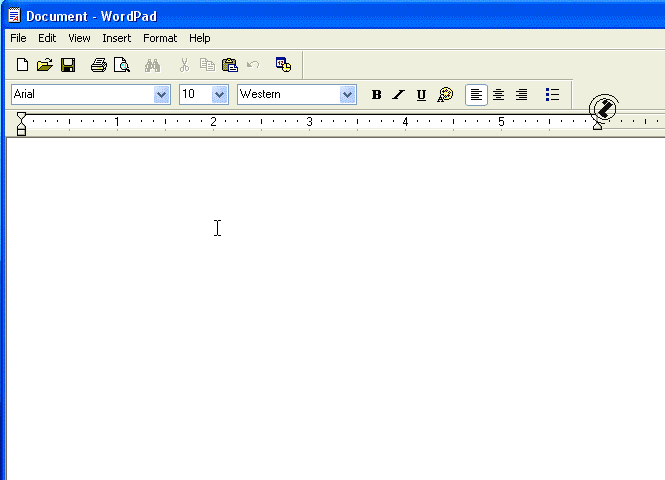The height and width of the screenshot is (480, 665).
Task: Open the Edit menu
Action: coord(47,38)
